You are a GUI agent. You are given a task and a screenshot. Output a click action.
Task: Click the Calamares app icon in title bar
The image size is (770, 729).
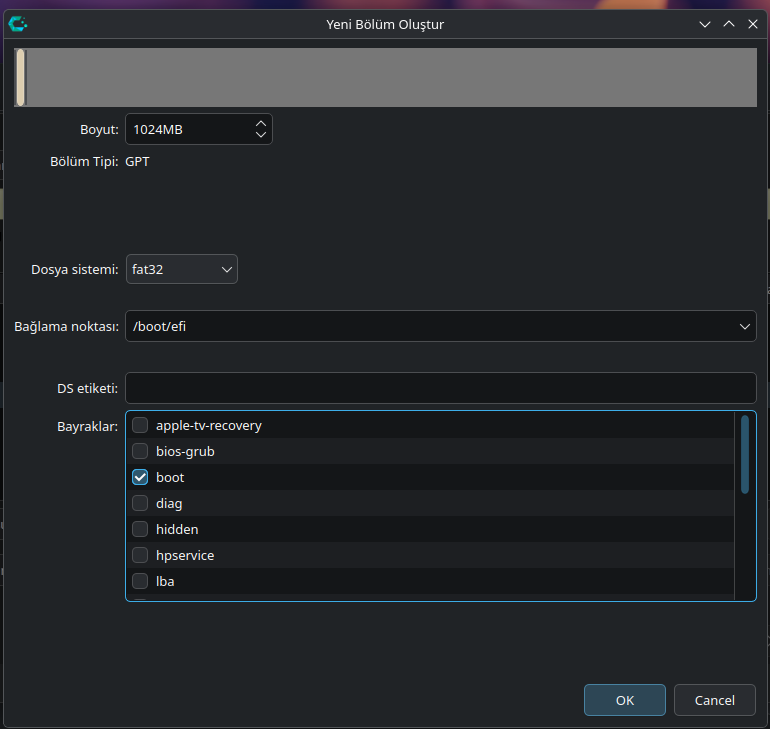coord(18,24)
